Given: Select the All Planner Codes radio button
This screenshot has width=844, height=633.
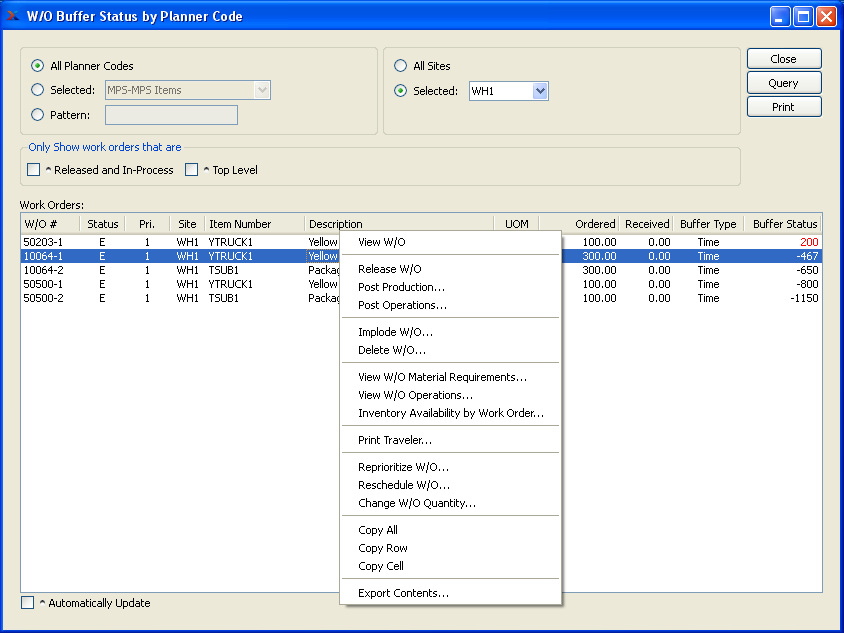Looking at the screenshot, I should [x=38, y=66].
